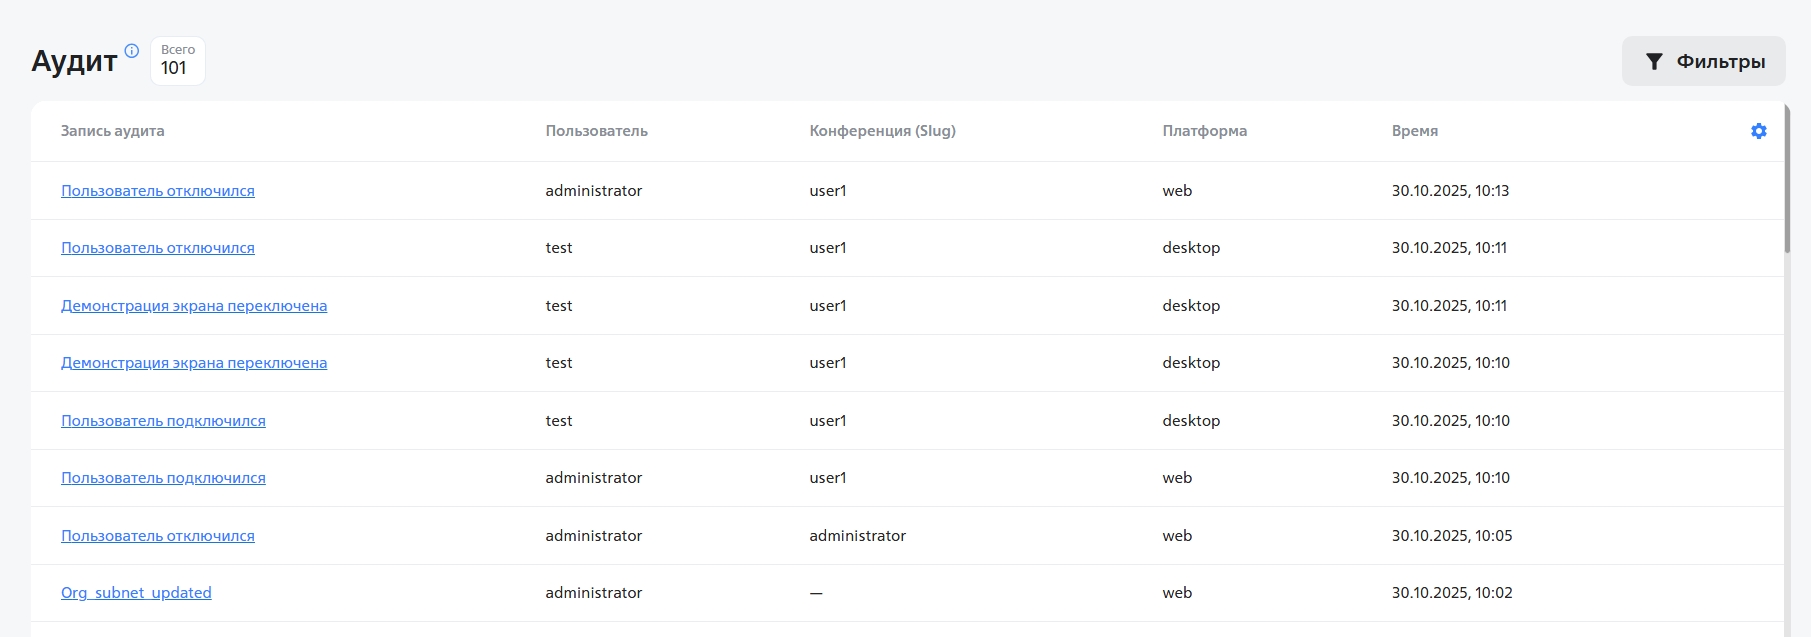Open Демонстрация экрана переключена entry from 10:10
Screen dimensions: 1811x637
[x=194, y=363]
